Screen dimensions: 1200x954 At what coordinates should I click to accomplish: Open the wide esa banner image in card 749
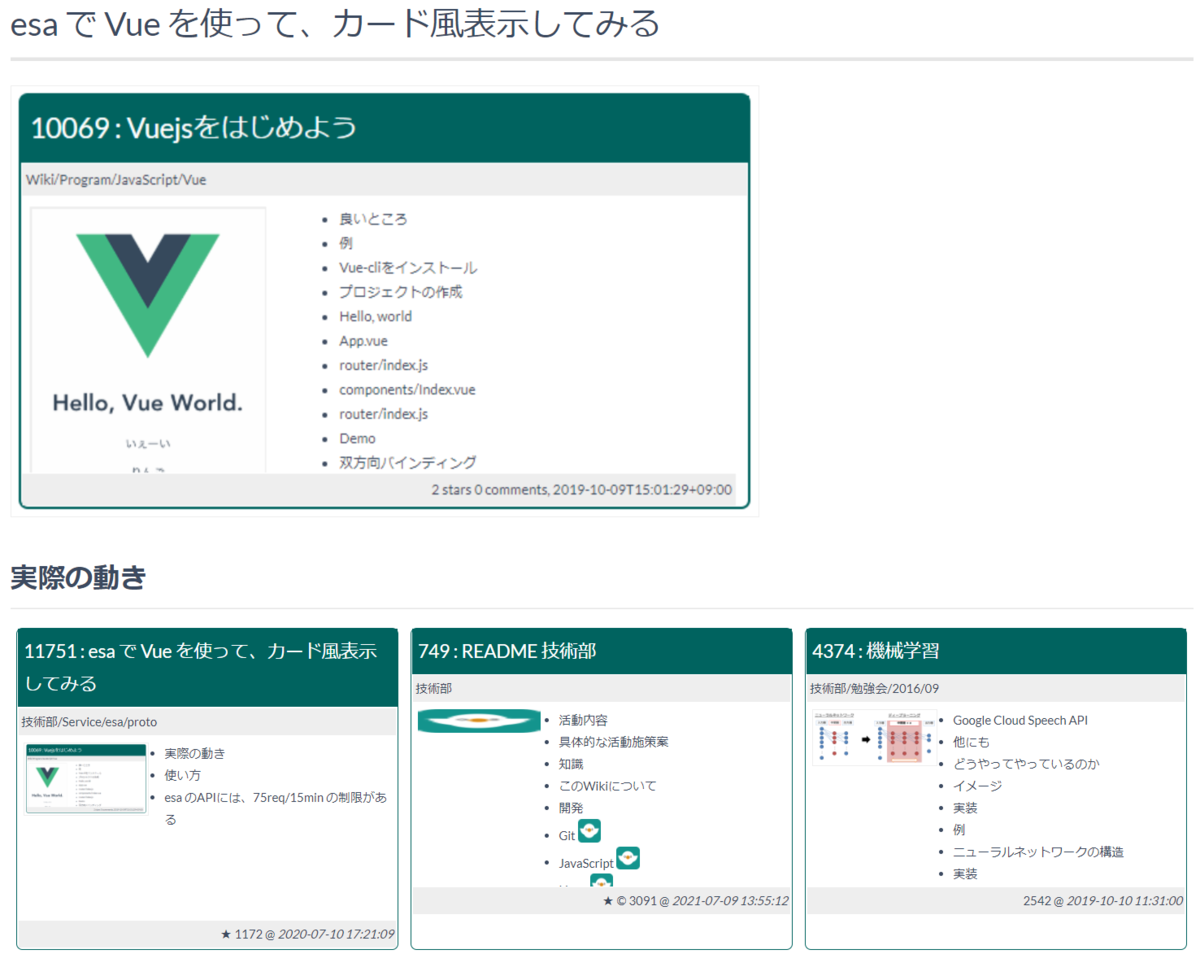click(x=479, y=720)
